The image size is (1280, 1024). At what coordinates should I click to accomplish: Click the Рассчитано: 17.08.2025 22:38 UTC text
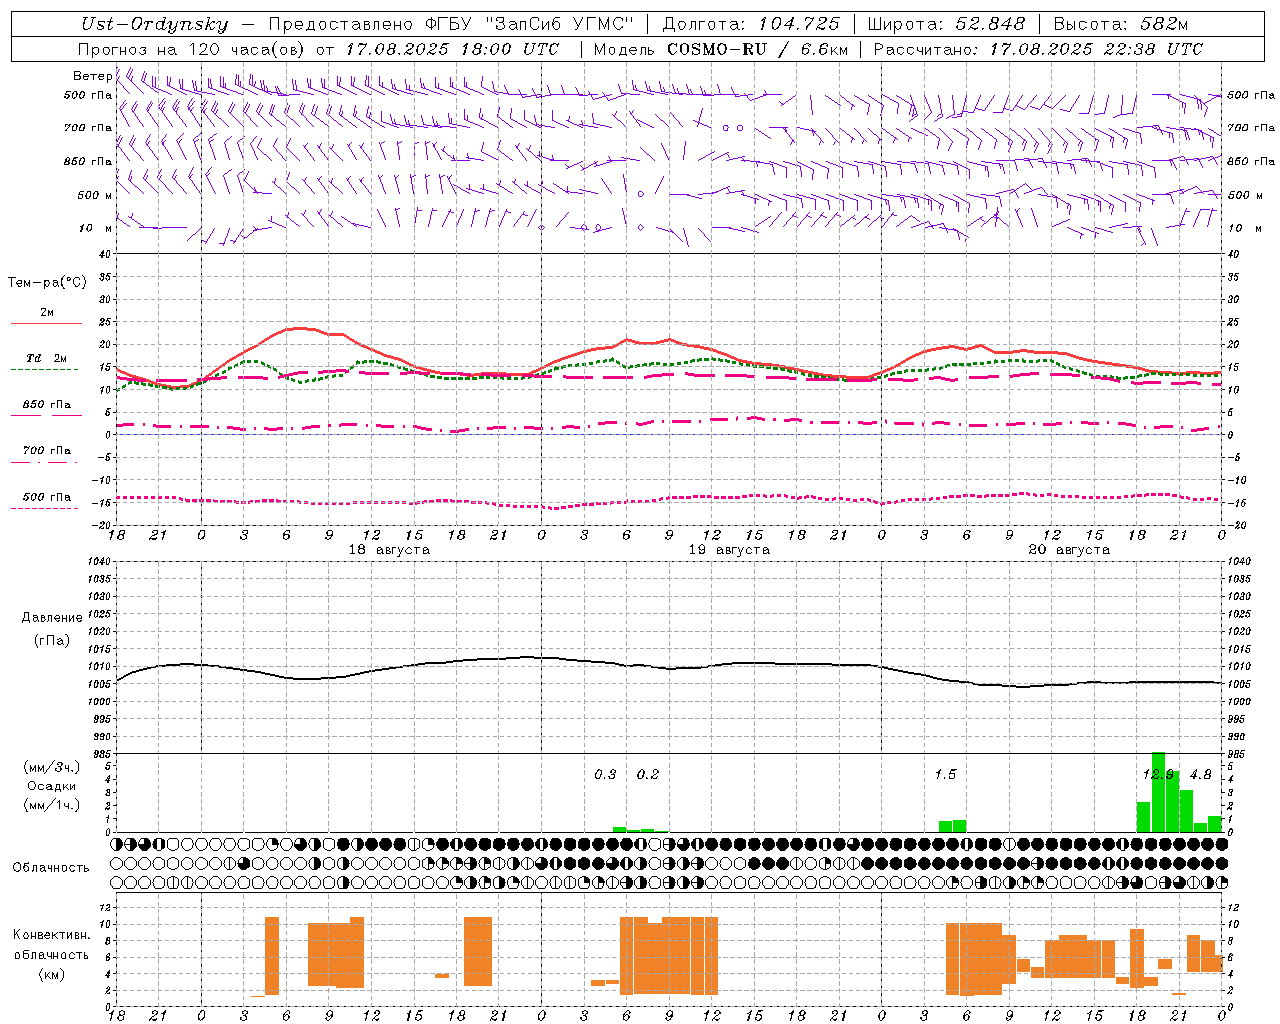[1038, 49]
